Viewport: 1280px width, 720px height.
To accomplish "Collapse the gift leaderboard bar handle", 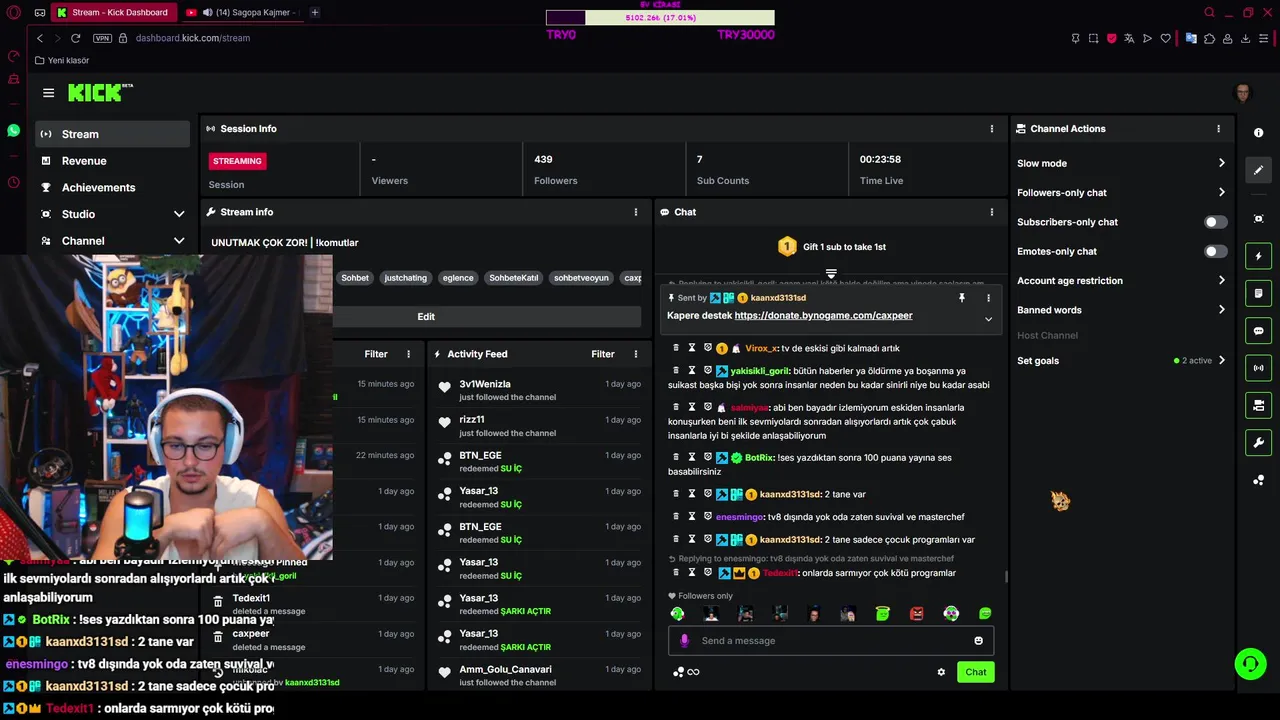I will coord(831,273).
